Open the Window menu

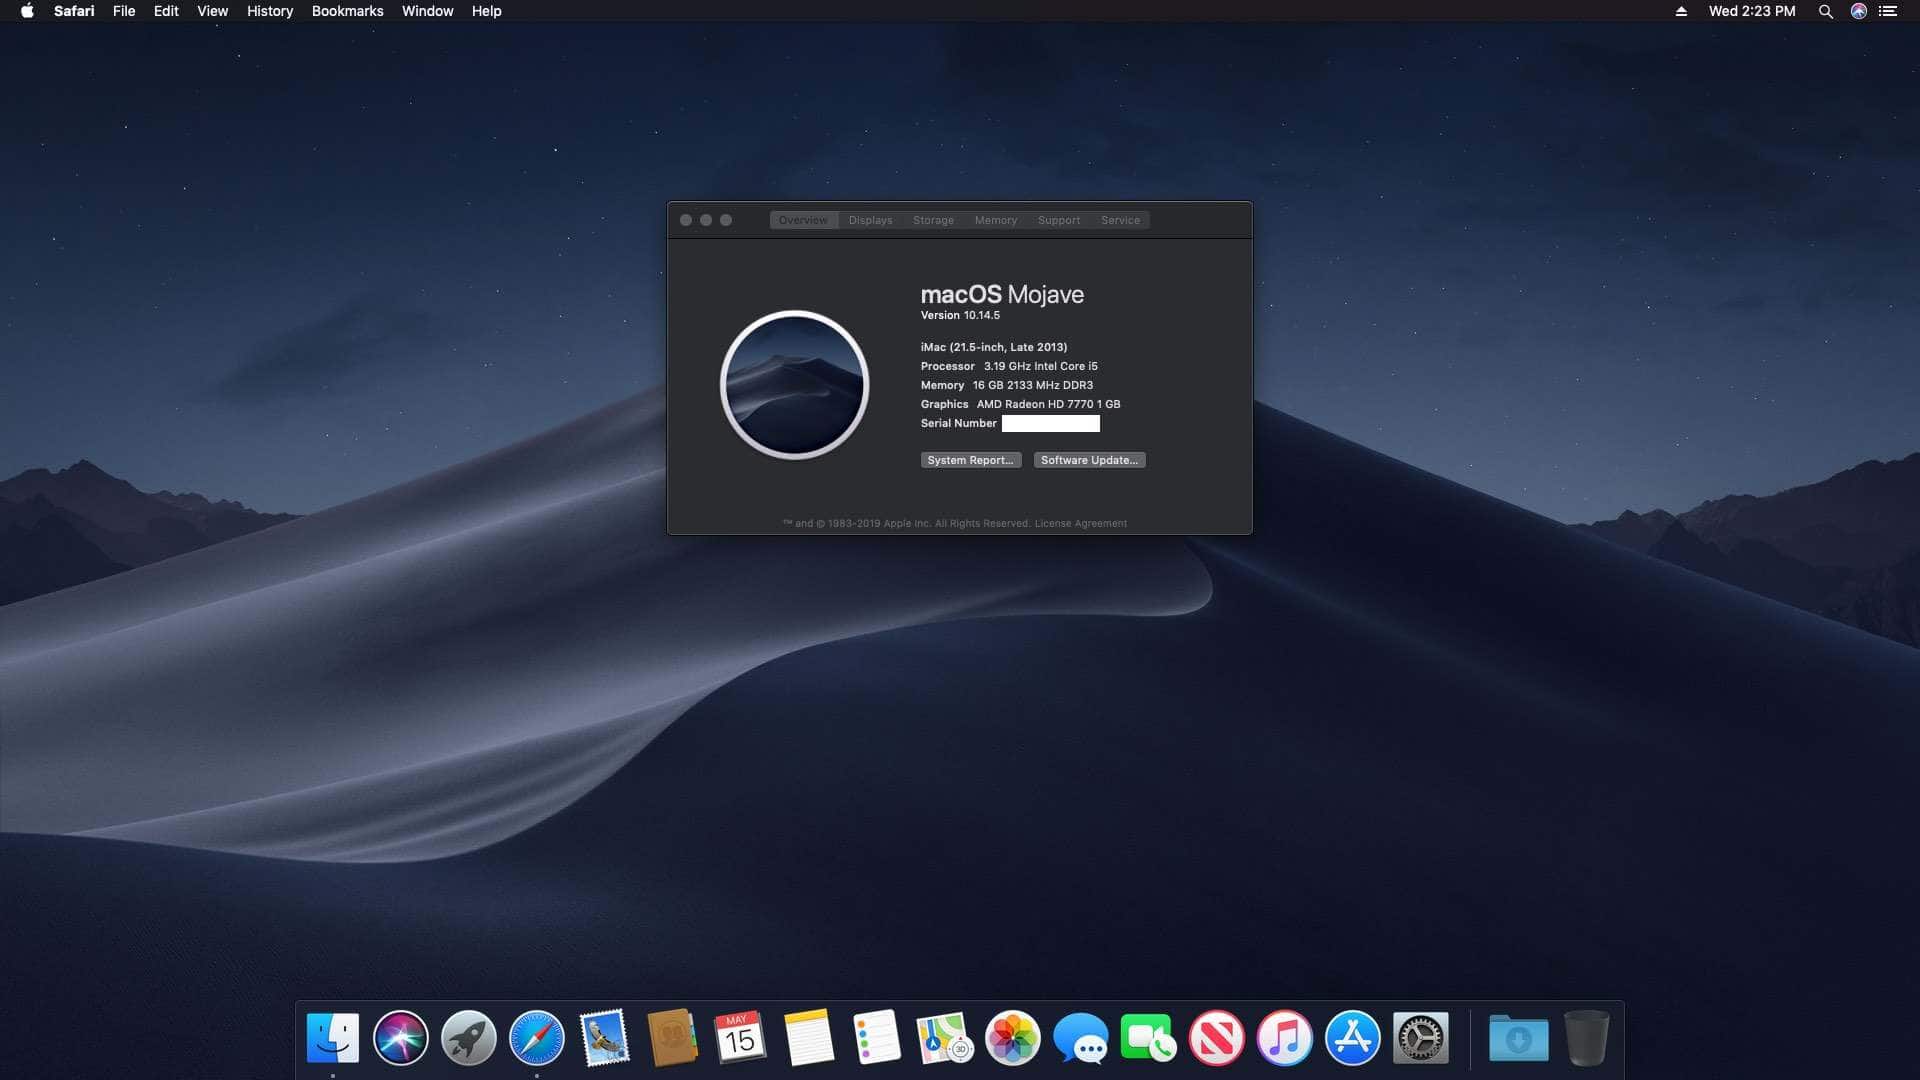coord(427,11)
